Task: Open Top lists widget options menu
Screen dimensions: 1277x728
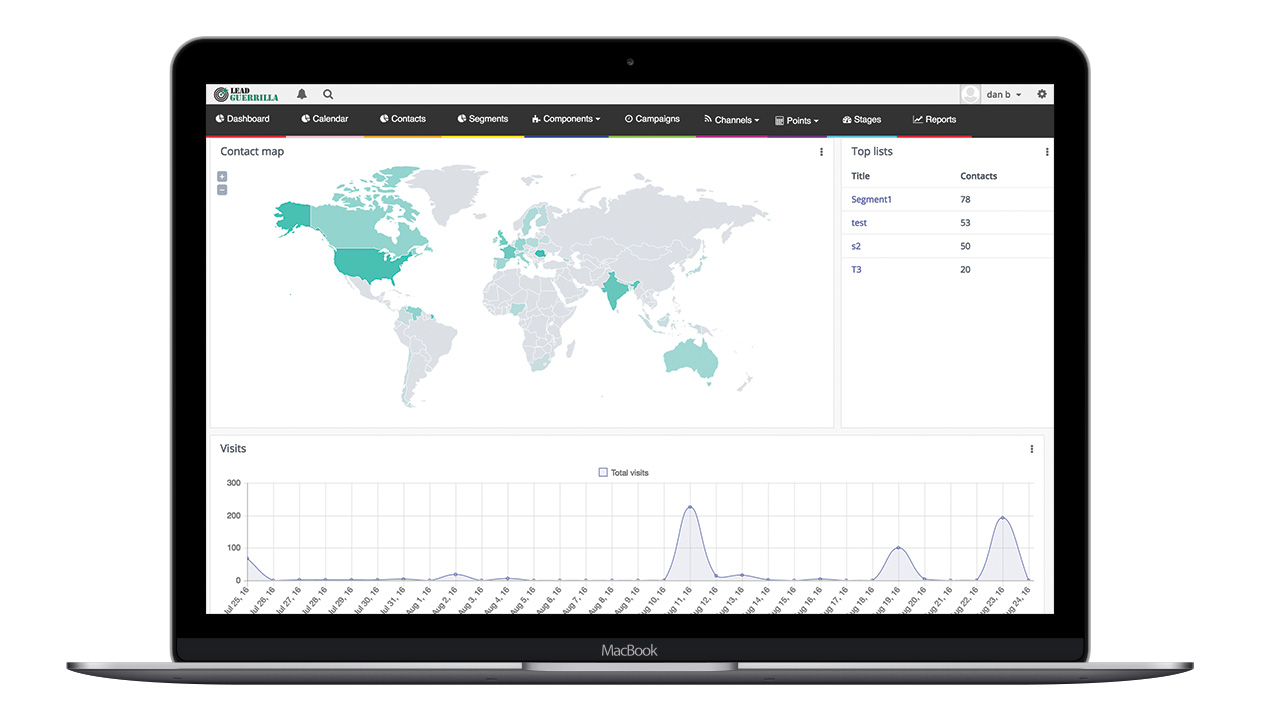Action: point(1047,152)
